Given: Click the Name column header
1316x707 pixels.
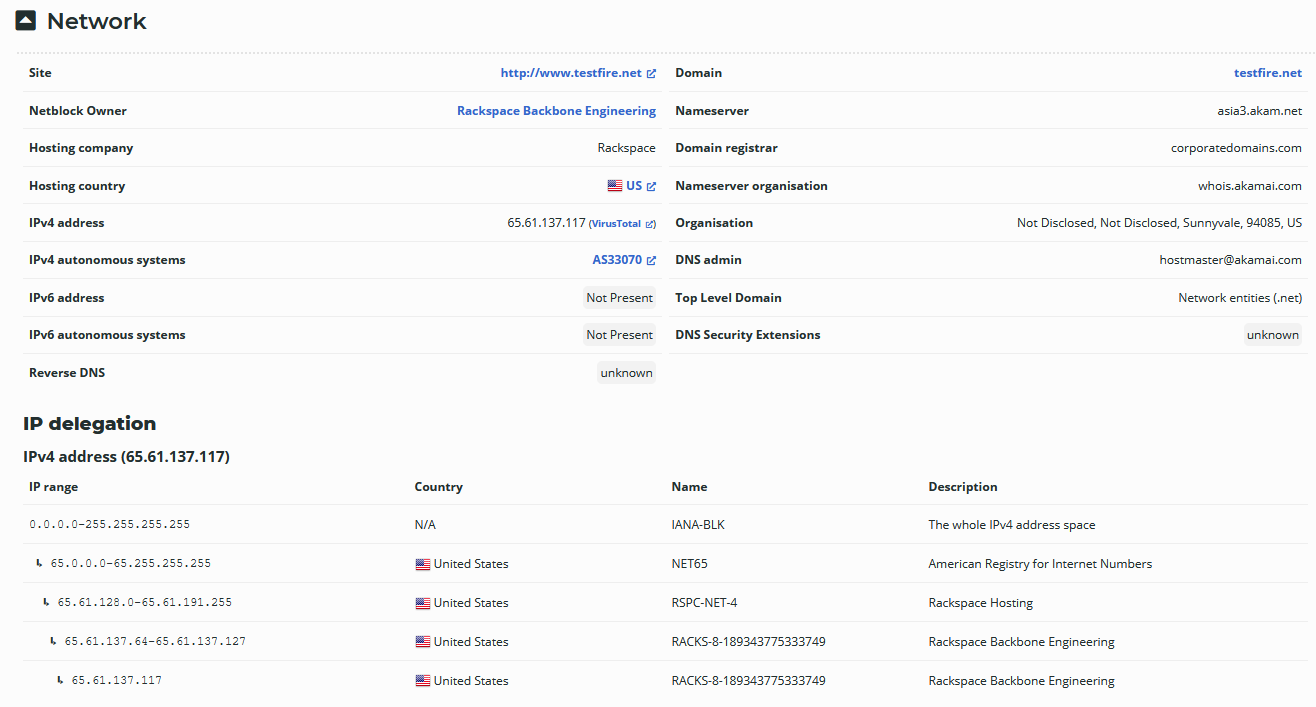Looking at the screenshot, I should pos(689,487).
